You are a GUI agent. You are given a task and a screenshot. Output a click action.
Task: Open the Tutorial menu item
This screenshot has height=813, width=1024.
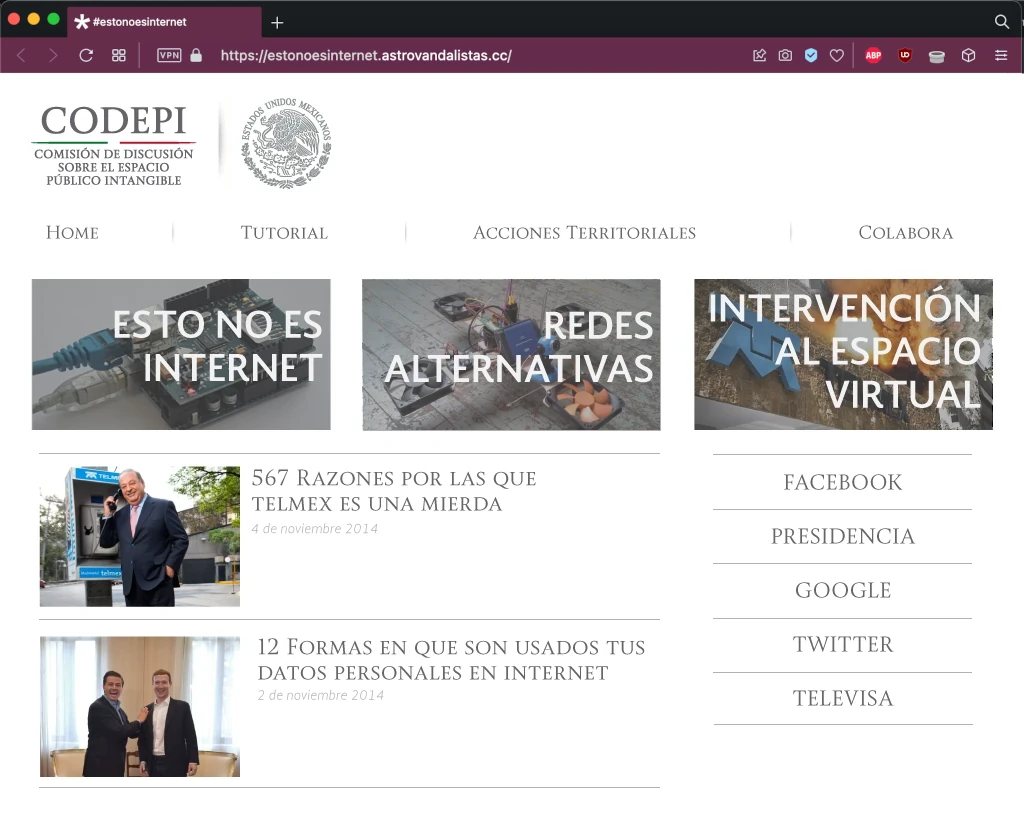(x=284, y=232)
